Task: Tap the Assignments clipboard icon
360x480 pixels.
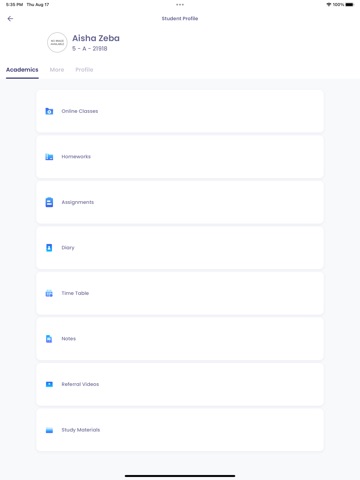Action: click(49, 202)
